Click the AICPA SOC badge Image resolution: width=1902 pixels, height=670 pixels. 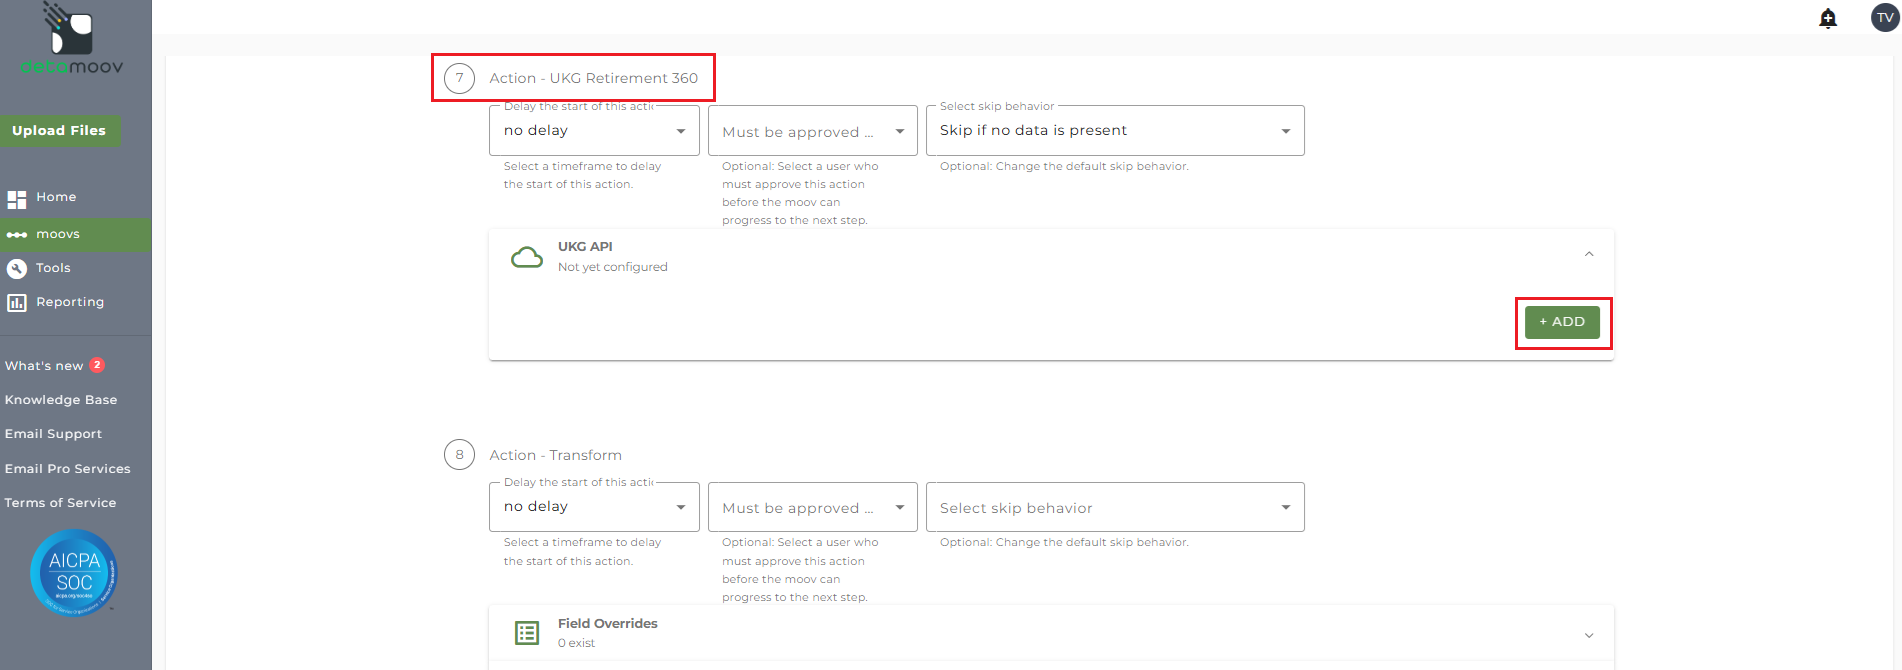pos(74,573)
